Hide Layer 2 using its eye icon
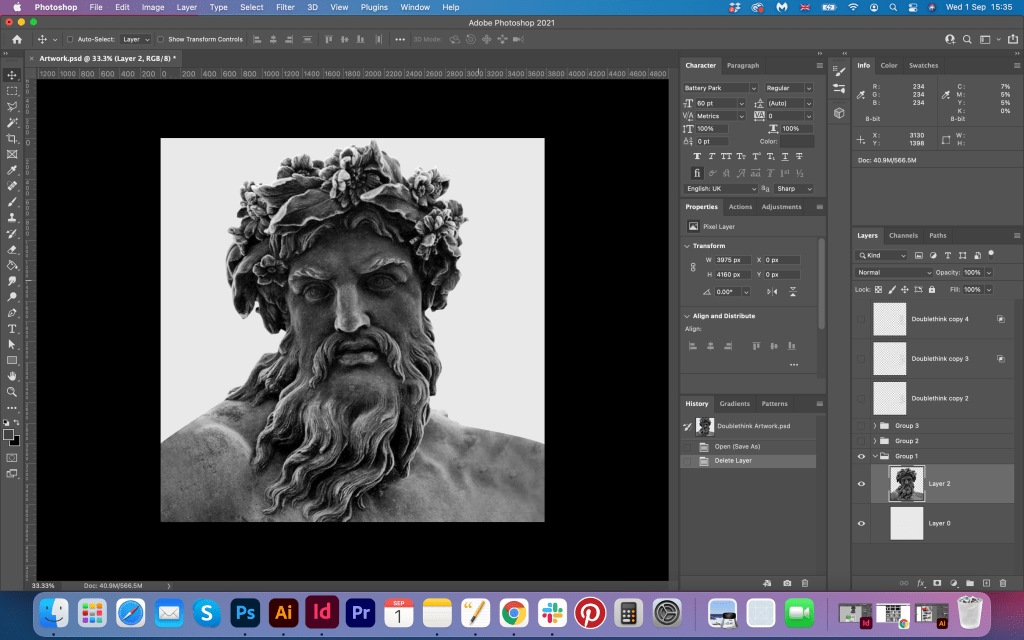1024x640 pixels. tap(861, 484)
